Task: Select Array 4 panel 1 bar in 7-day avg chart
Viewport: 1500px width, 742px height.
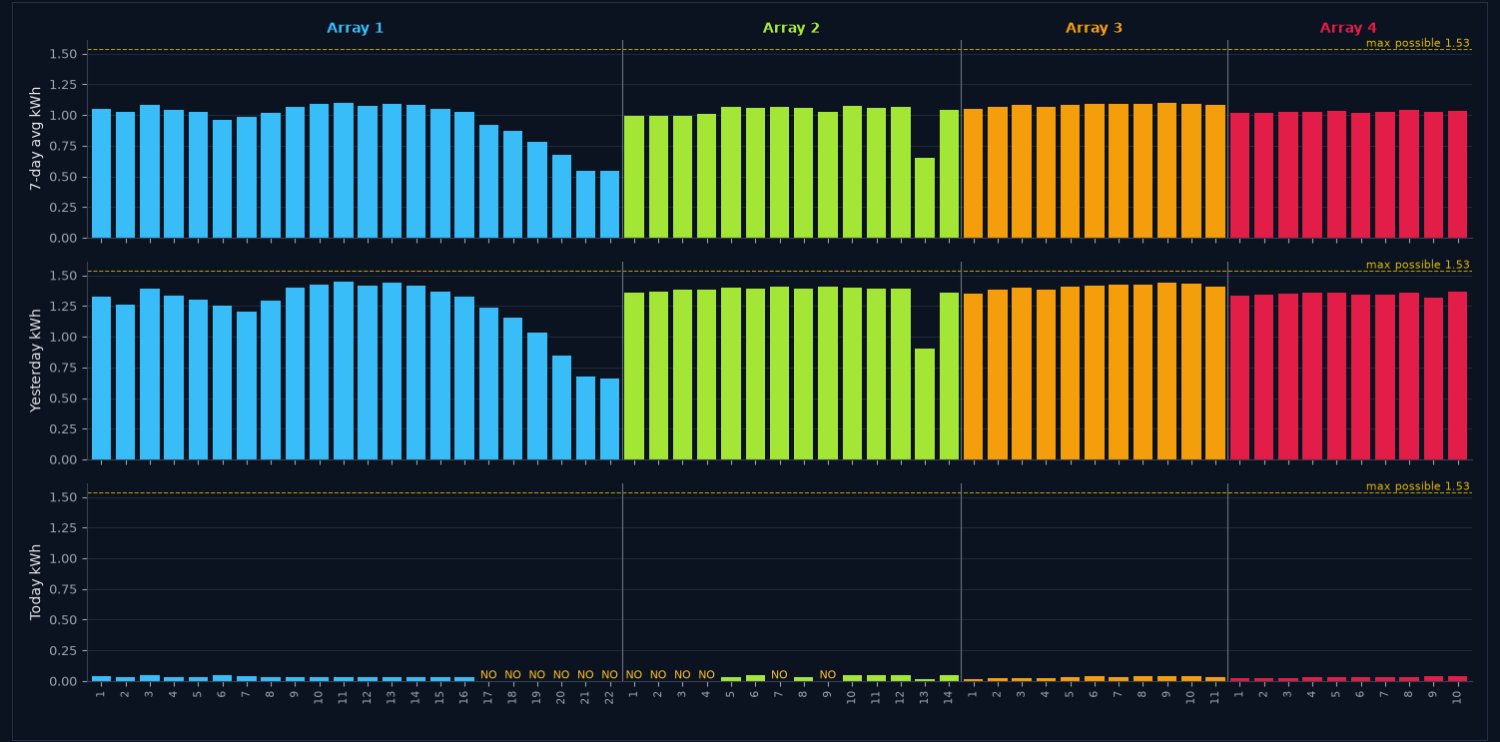Action: click(1239, 176)
